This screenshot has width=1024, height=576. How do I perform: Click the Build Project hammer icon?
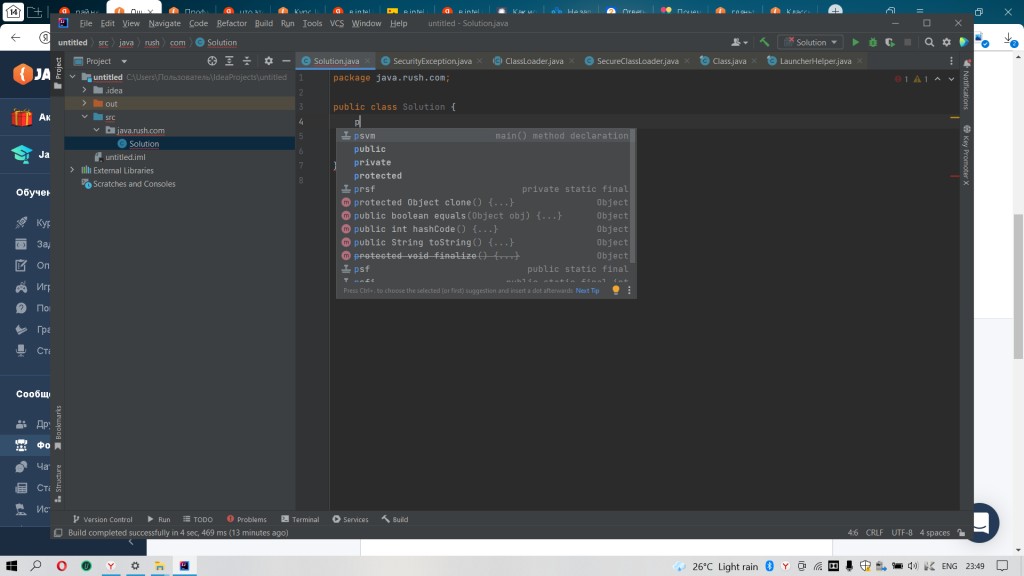pos(765,42)
